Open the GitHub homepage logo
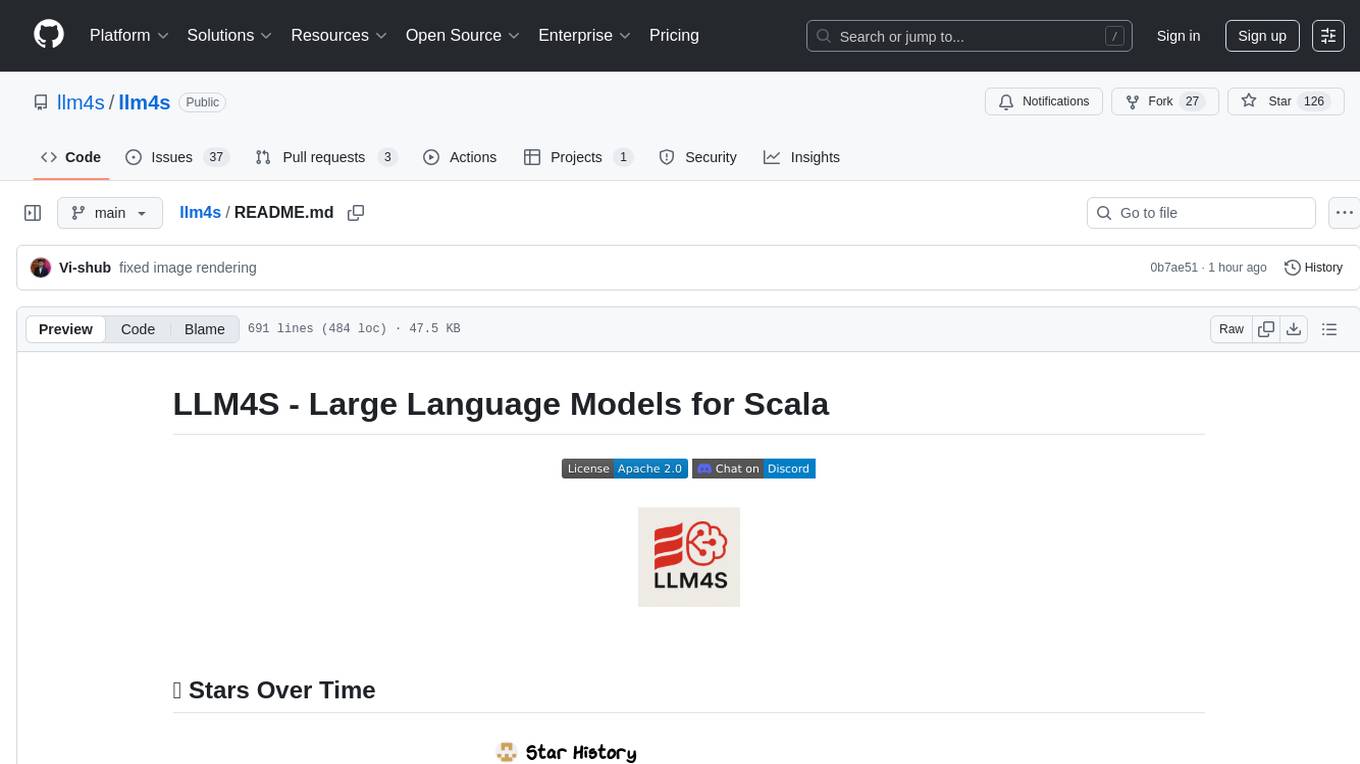This screenshot has height=764, width=1360. point(49,35)
